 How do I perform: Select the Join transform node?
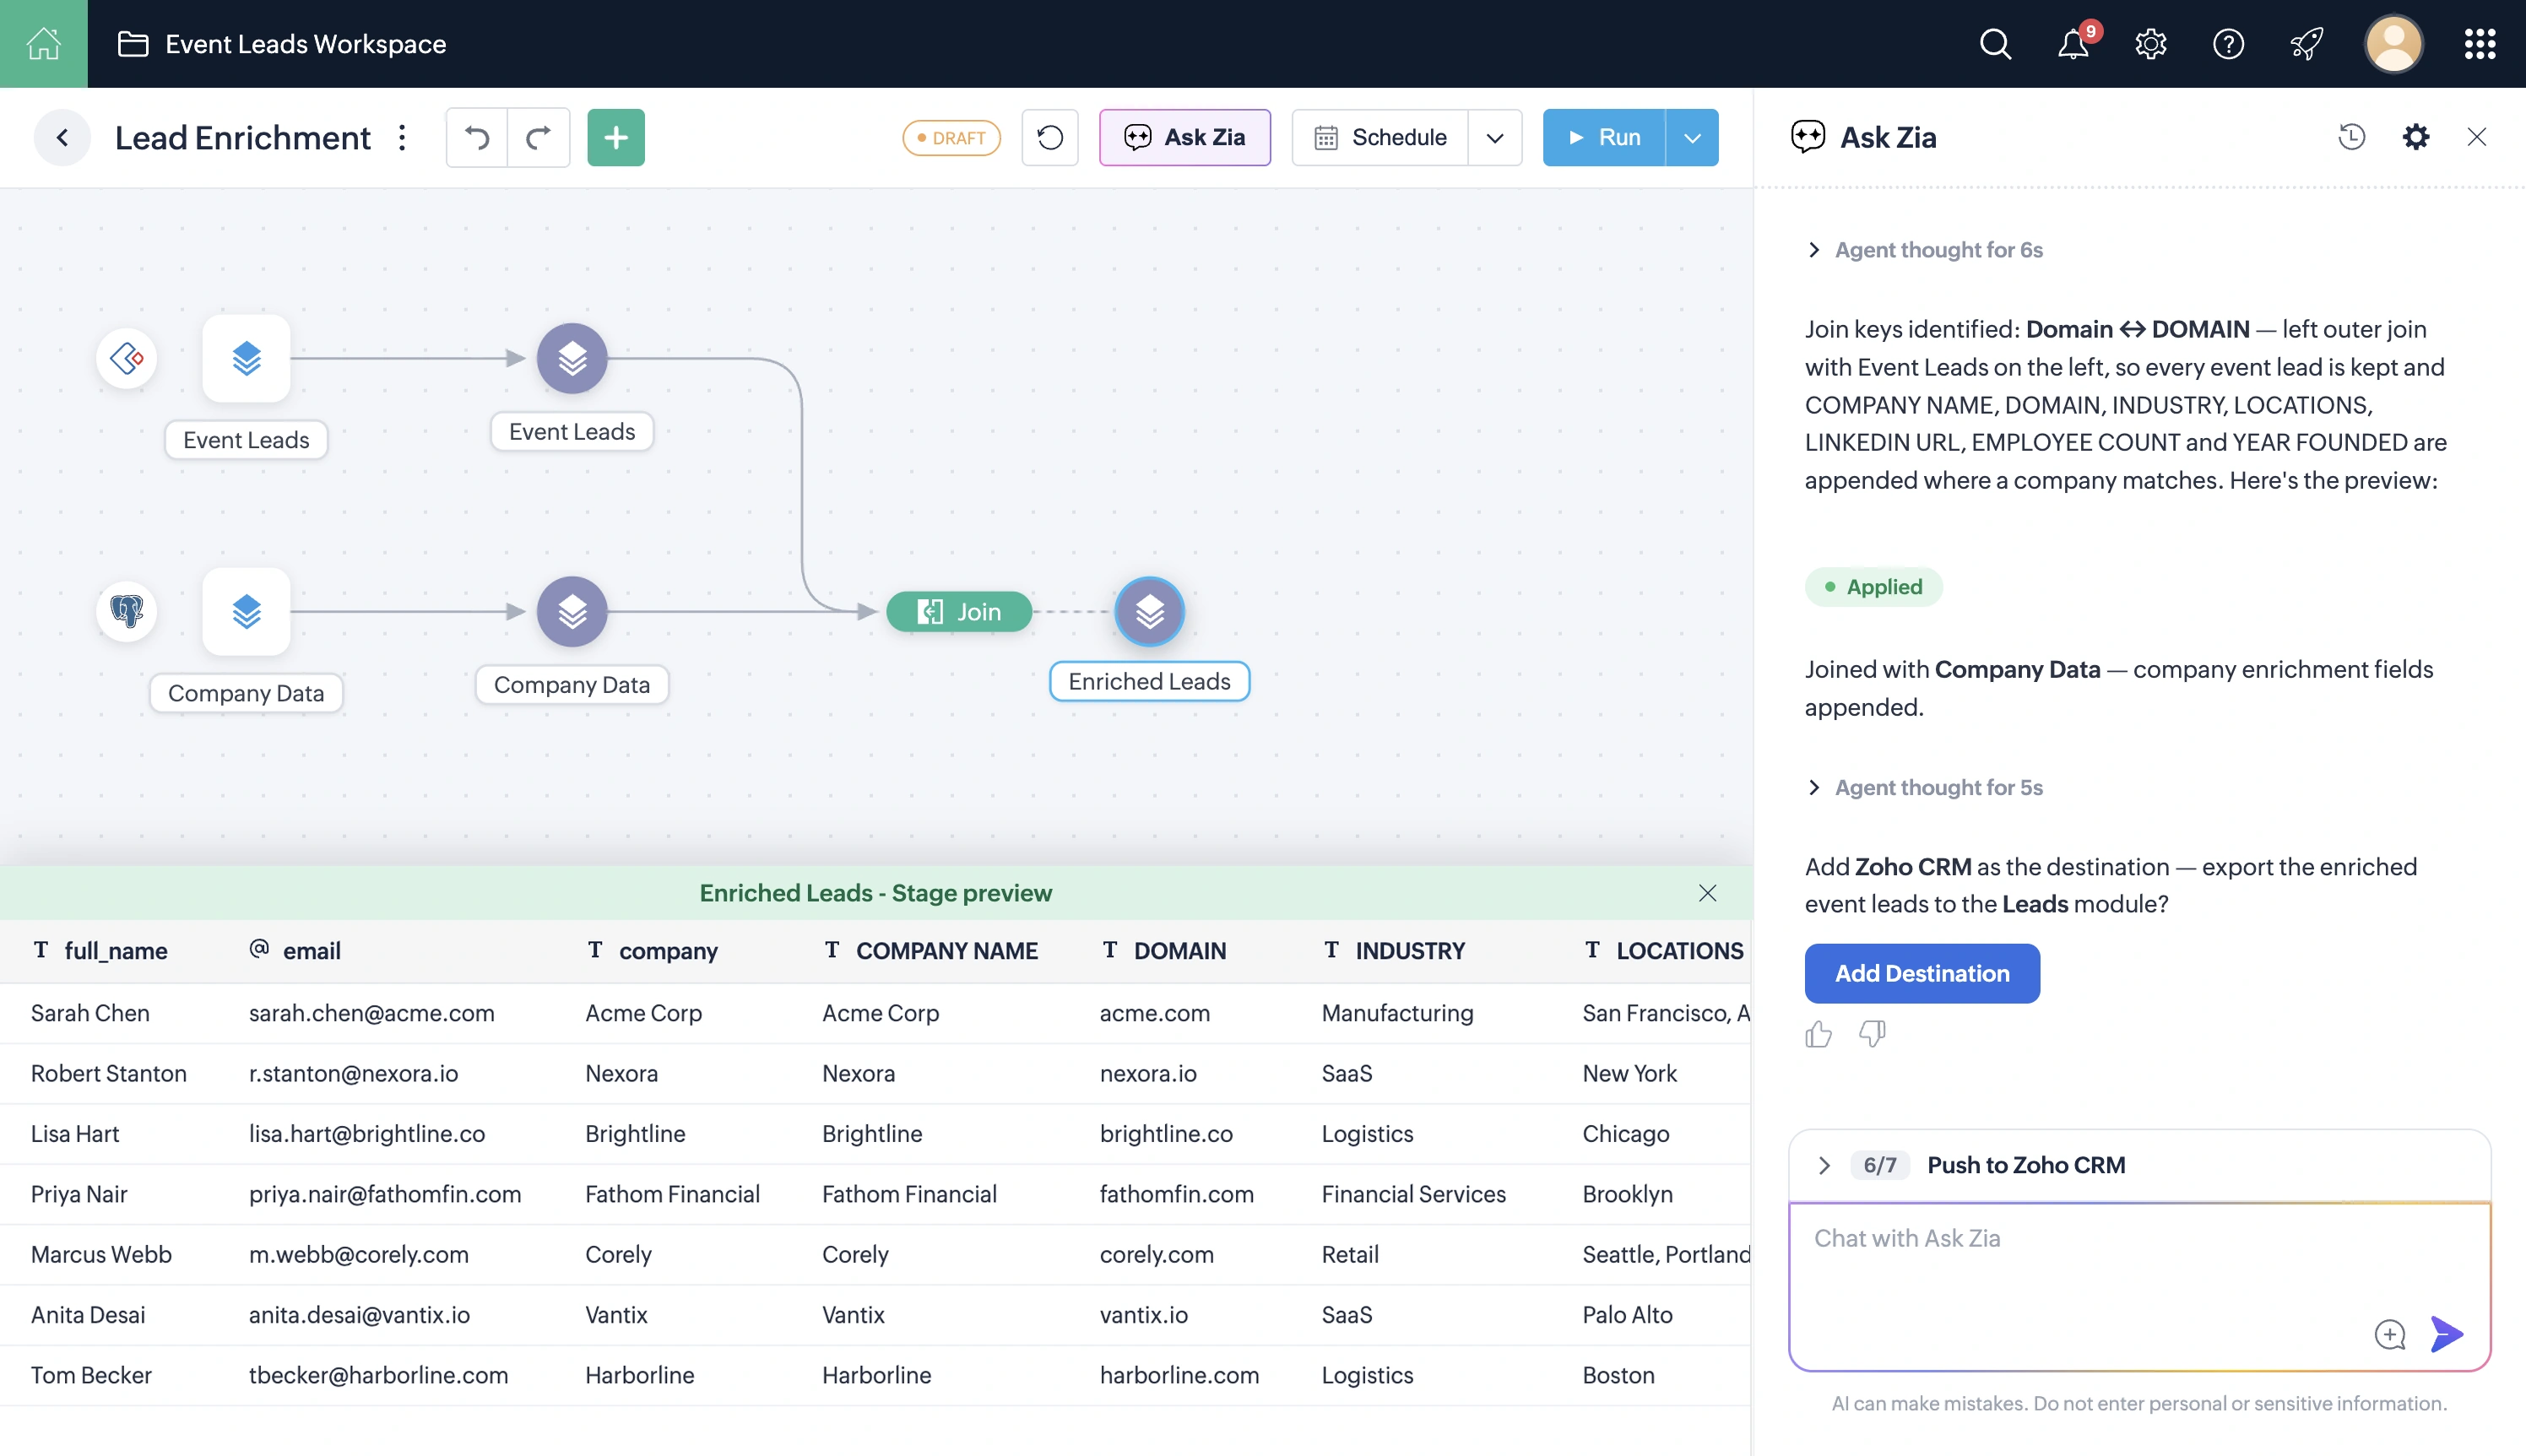coord(959,611)
